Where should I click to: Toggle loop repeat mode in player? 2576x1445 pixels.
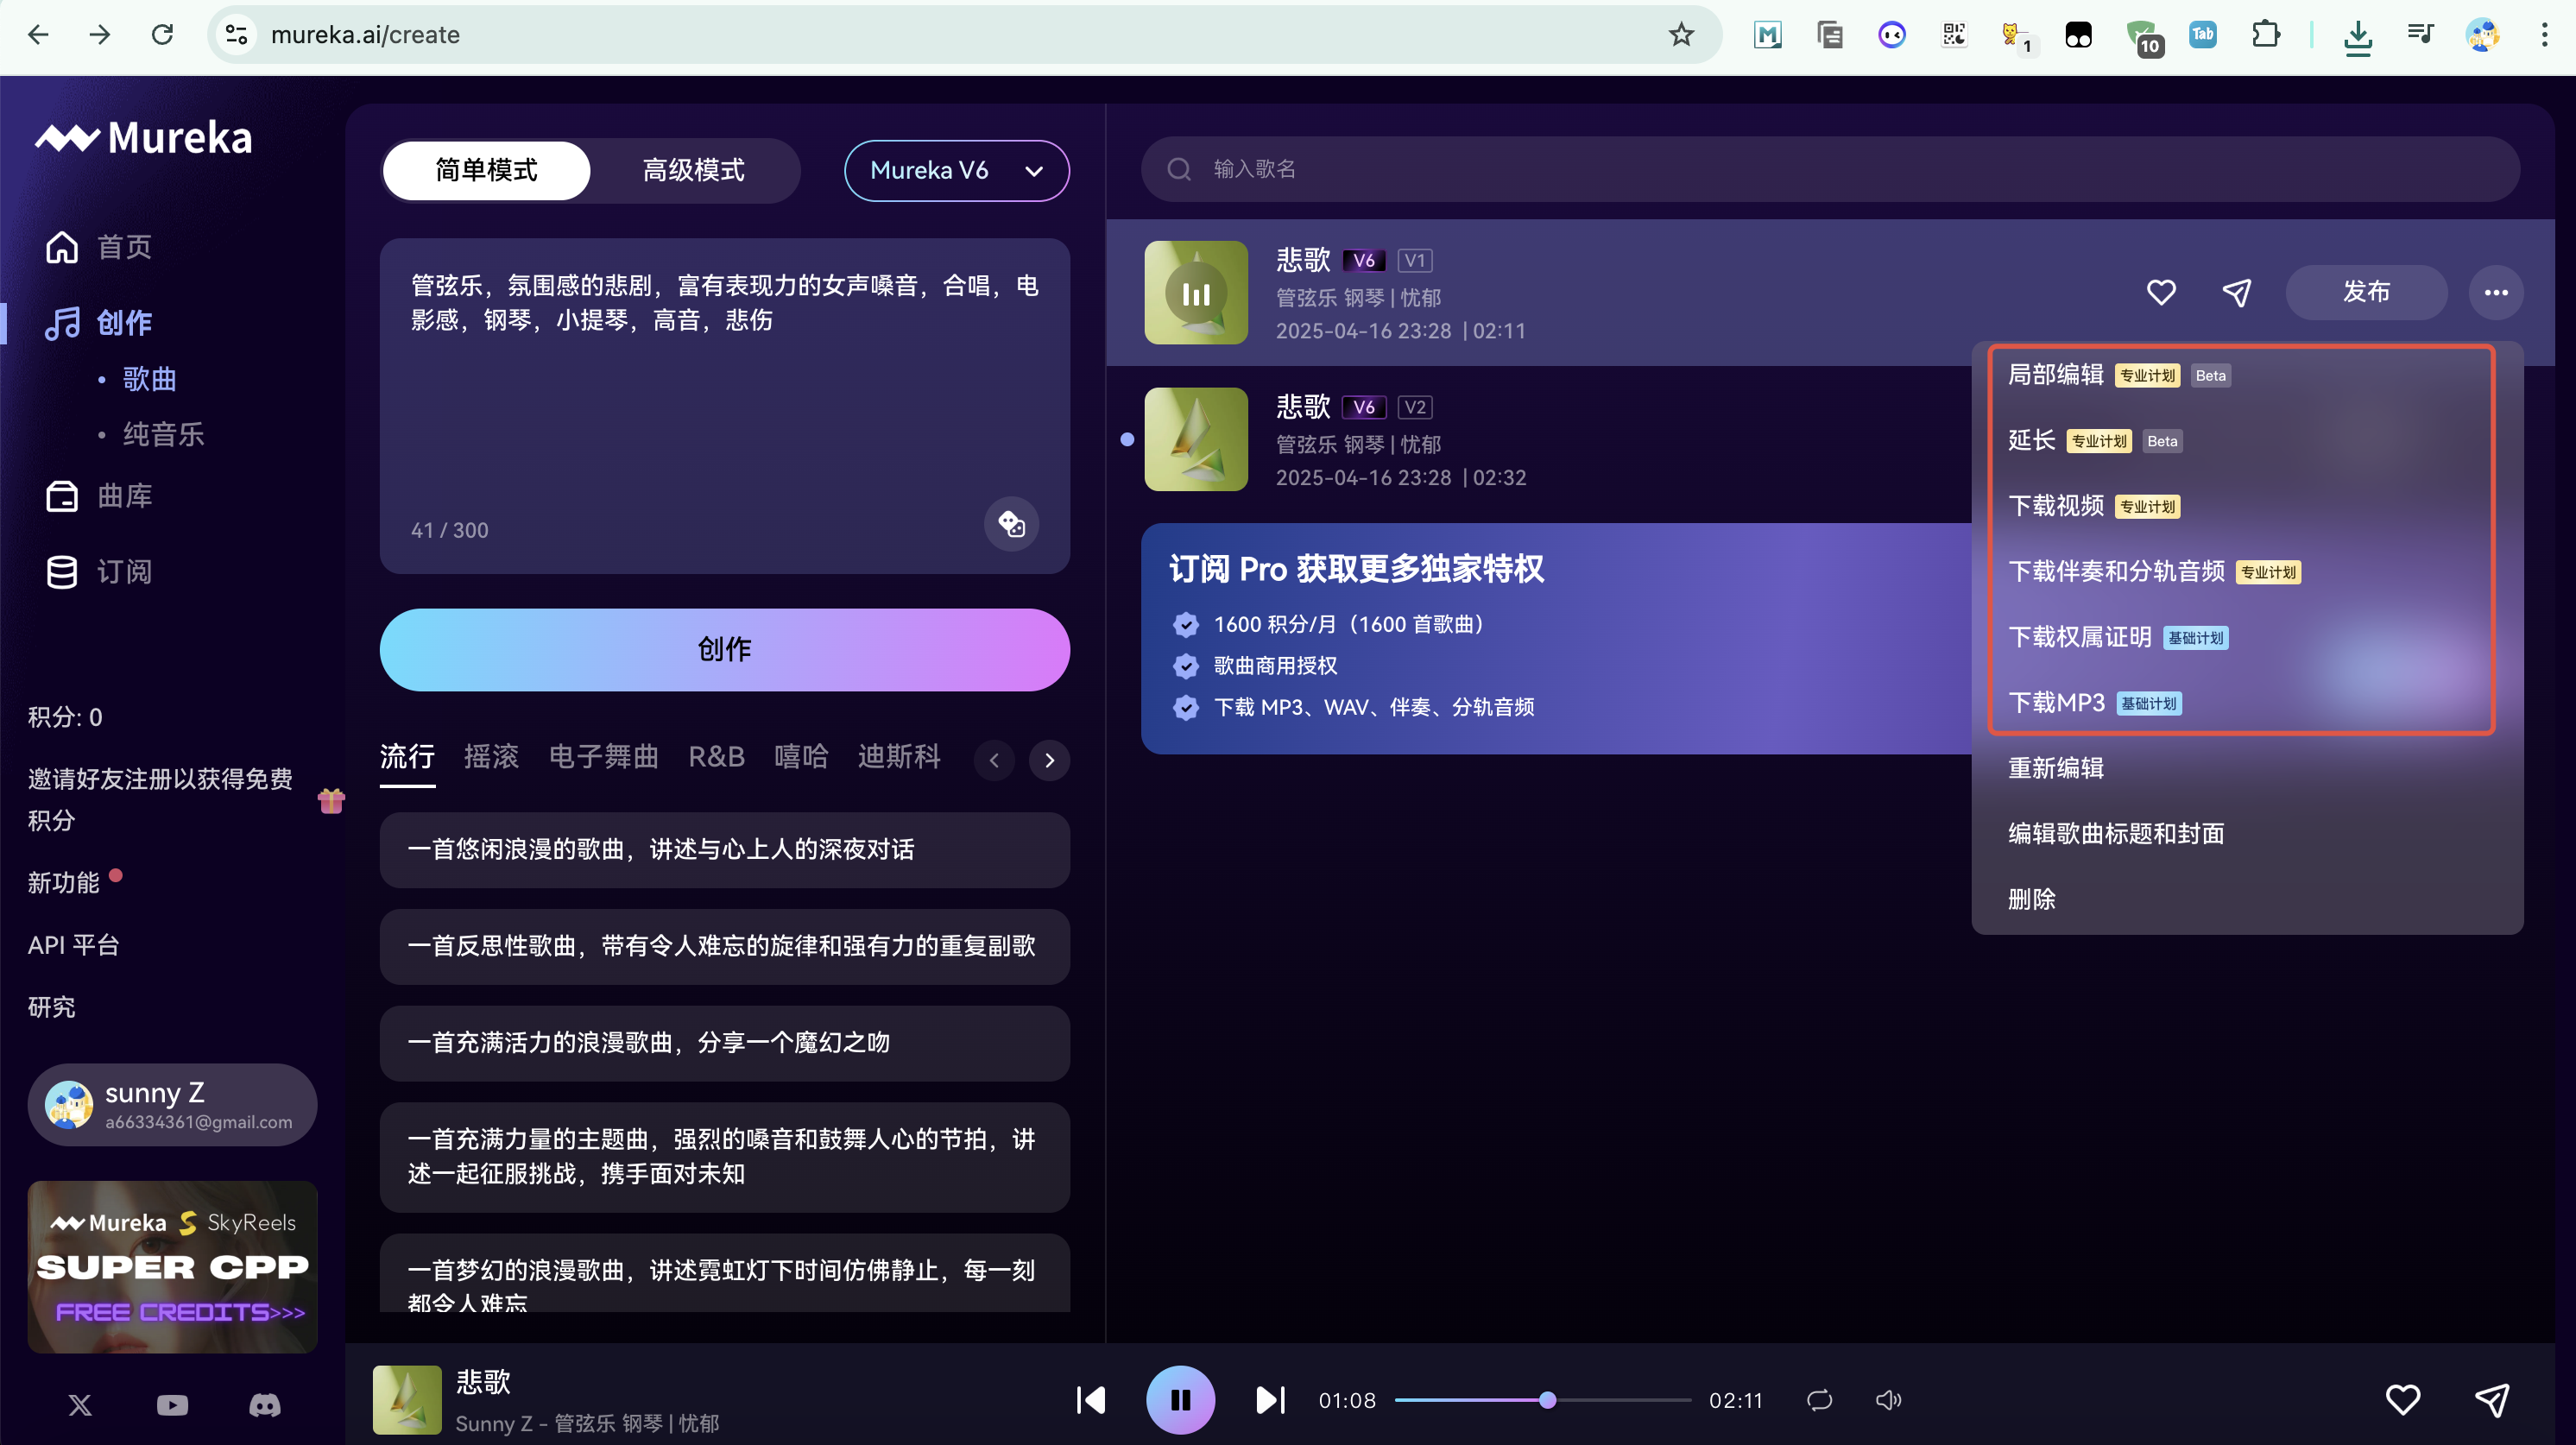point(1819,1400)
